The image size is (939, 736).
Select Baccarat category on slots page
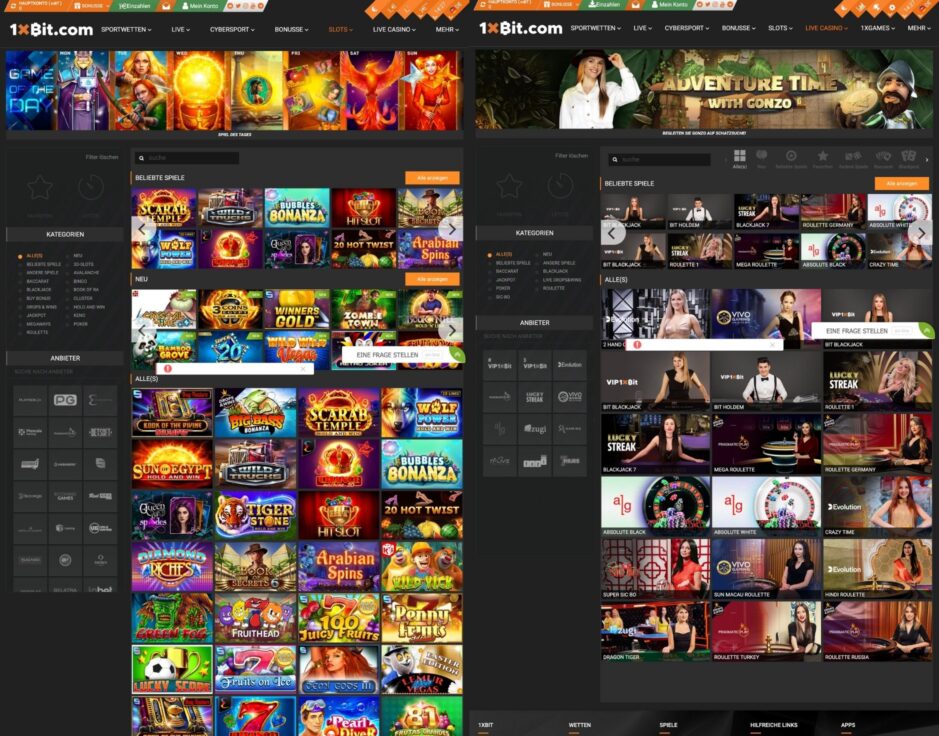click(x=38, y=281)
